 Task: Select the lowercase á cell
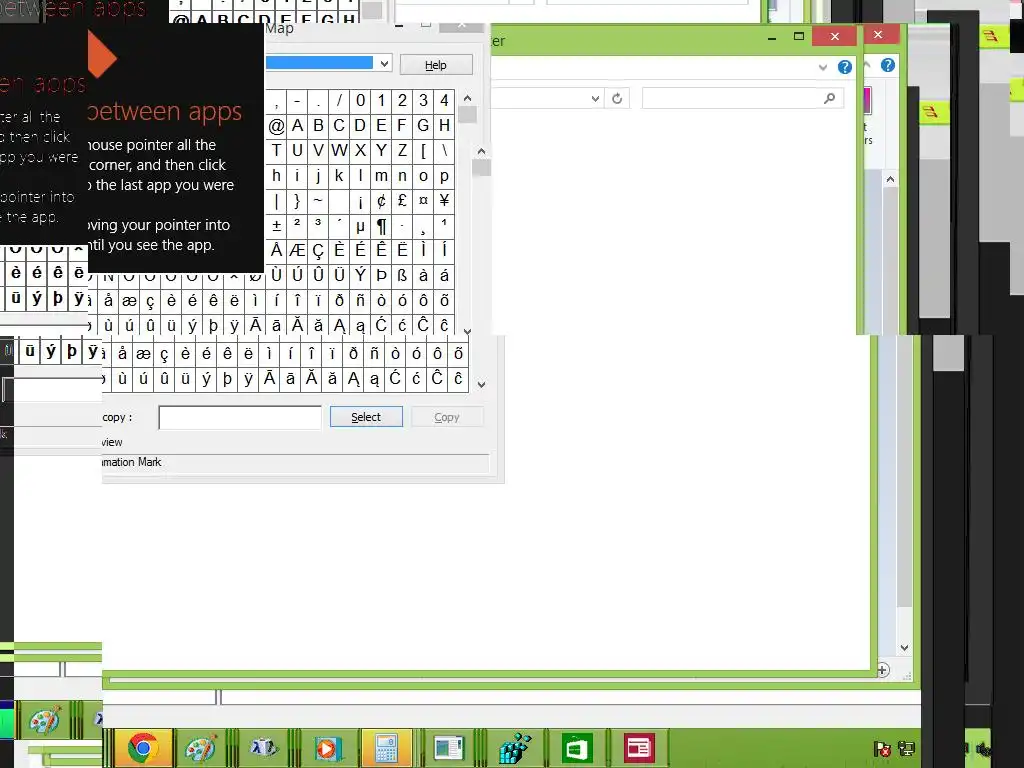(x=444, y=275)
